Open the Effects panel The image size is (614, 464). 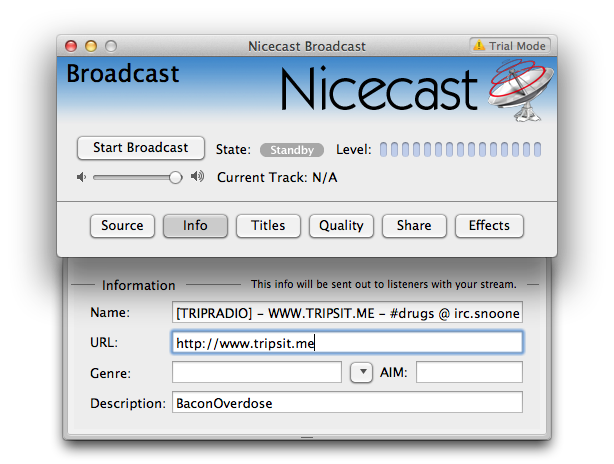[489, 226]
